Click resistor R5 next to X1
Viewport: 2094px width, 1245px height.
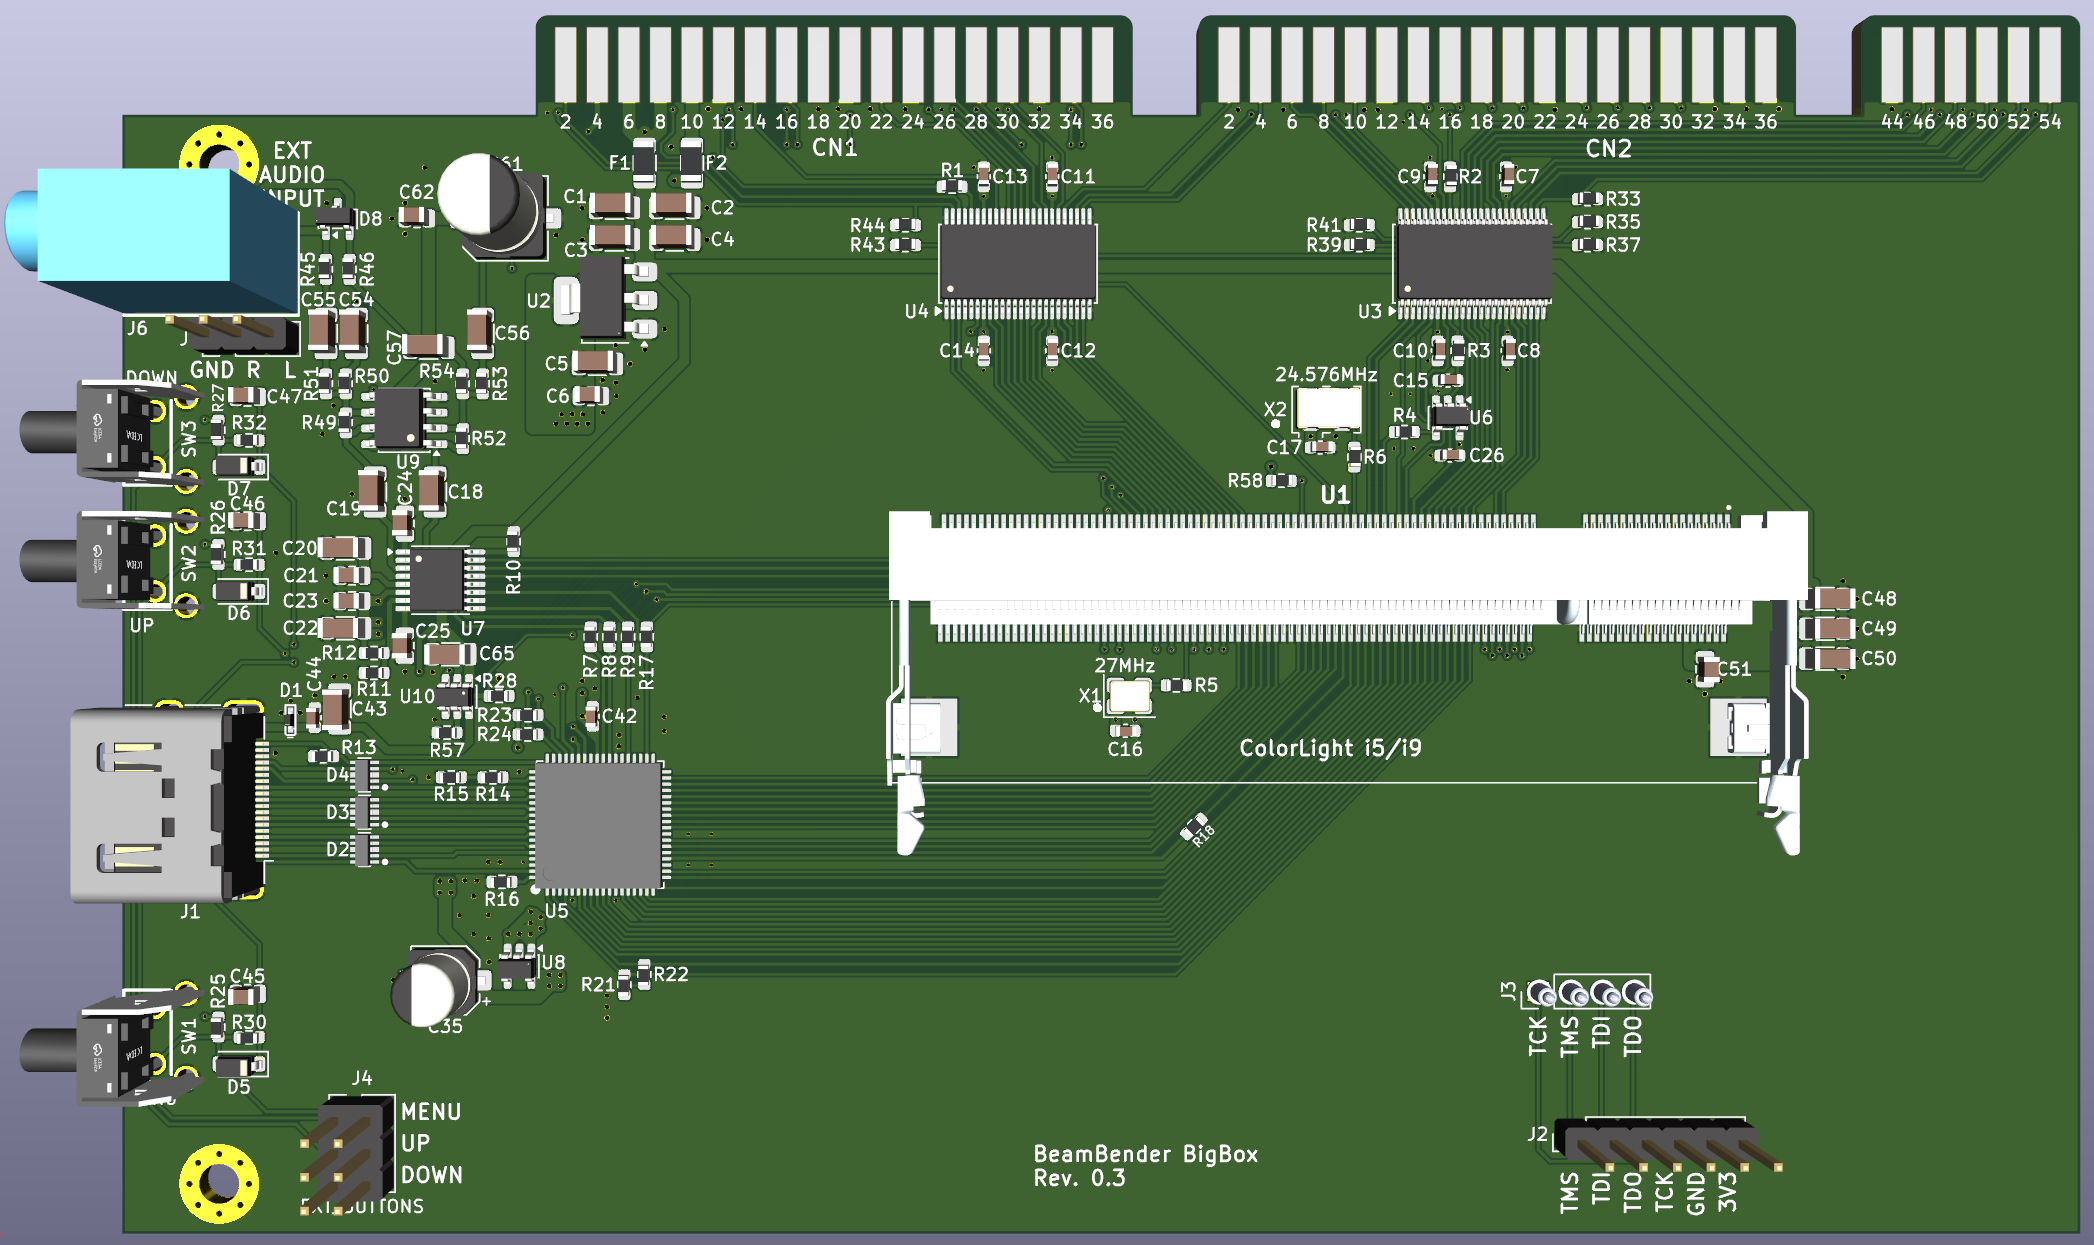1177,685
